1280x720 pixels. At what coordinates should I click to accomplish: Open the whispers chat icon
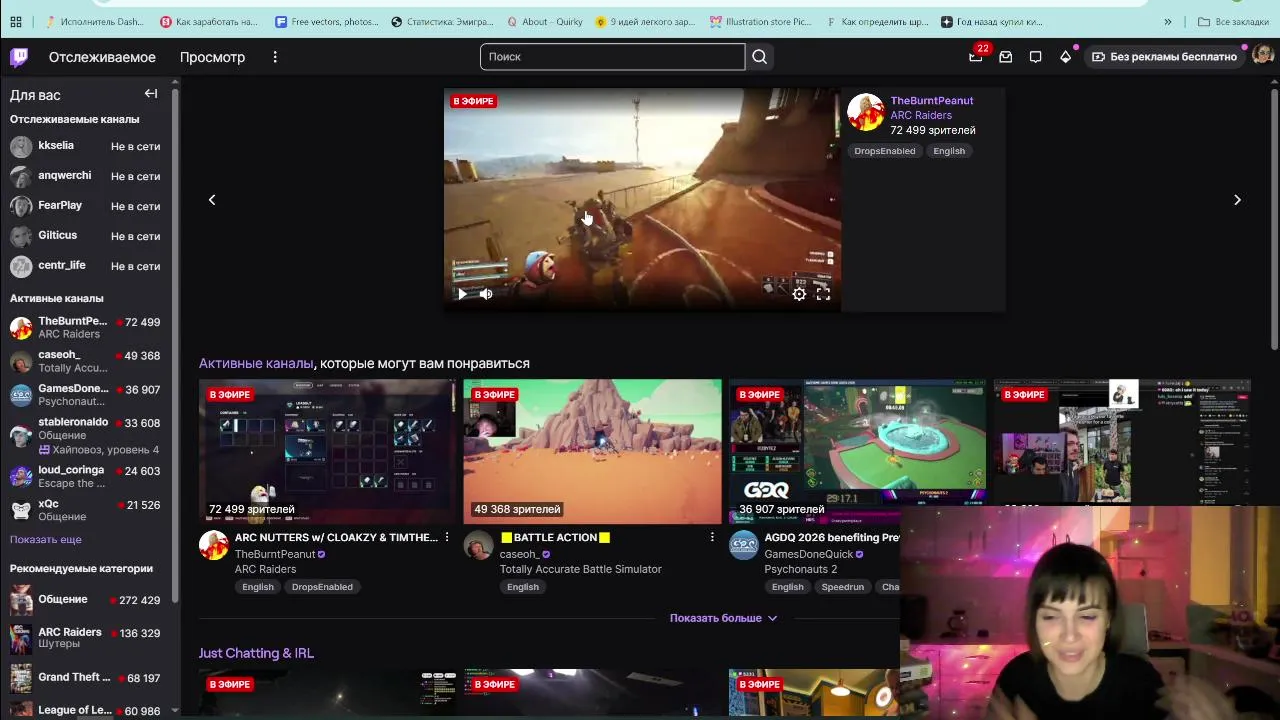click(1036, 57)
